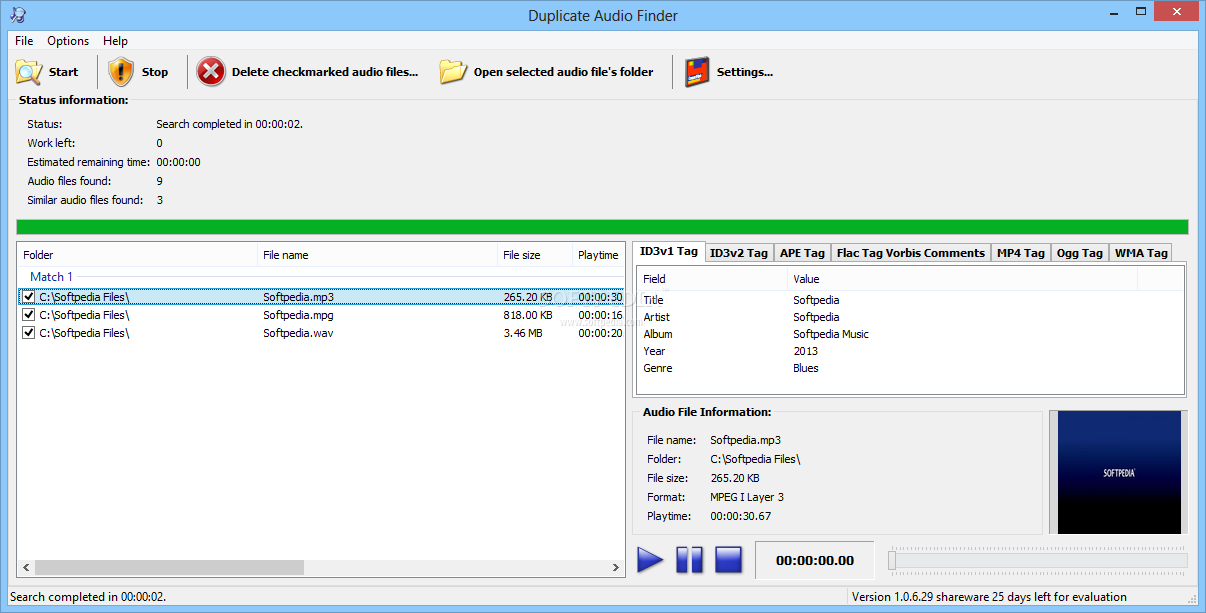Click the Blues genre value
The height and width of the screenshot is (613, 1206).
pos(806,368)
